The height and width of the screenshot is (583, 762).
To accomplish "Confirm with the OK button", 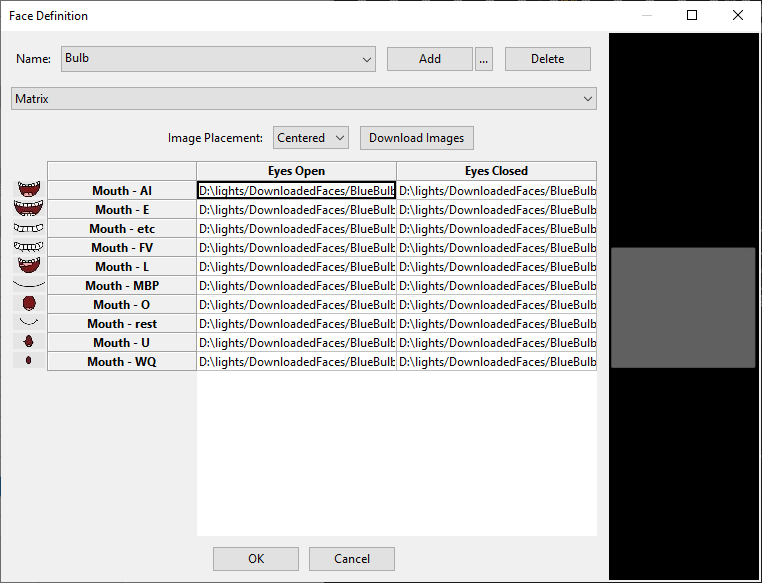I will pyautogui.click(x=256, y=558).
